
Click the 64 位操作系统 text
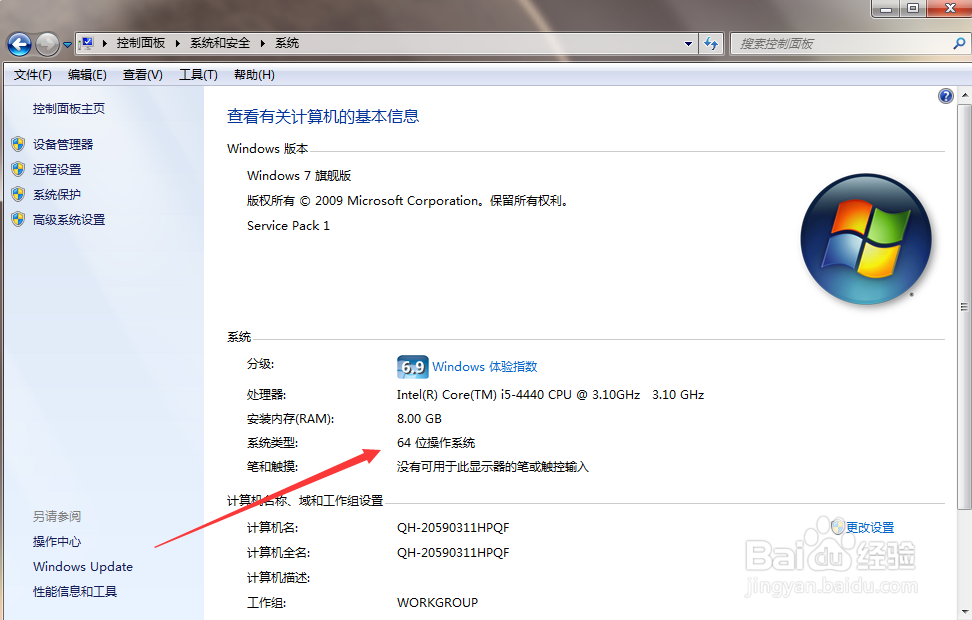(x=436, y=443)
